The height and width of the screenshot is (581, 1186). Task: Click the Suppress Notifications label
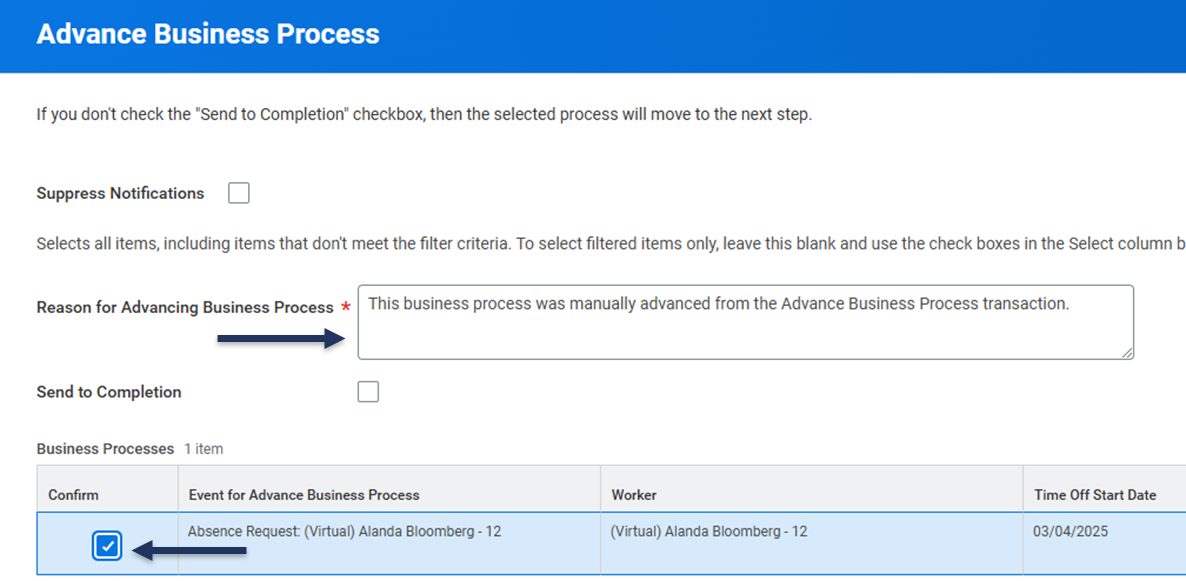120,193
